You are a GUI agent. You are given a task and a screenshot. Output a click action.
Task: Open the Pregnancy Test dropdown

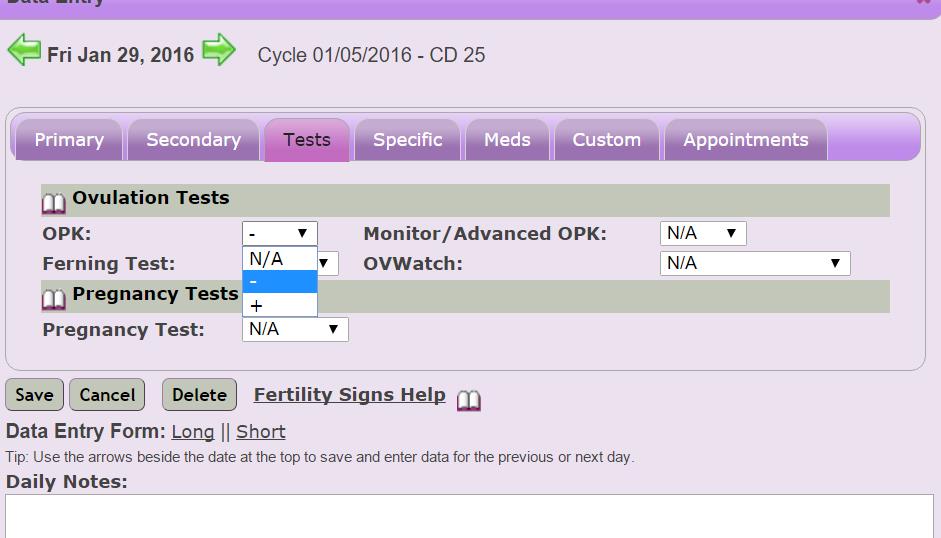pyautogui.click(x=295, y=329)
